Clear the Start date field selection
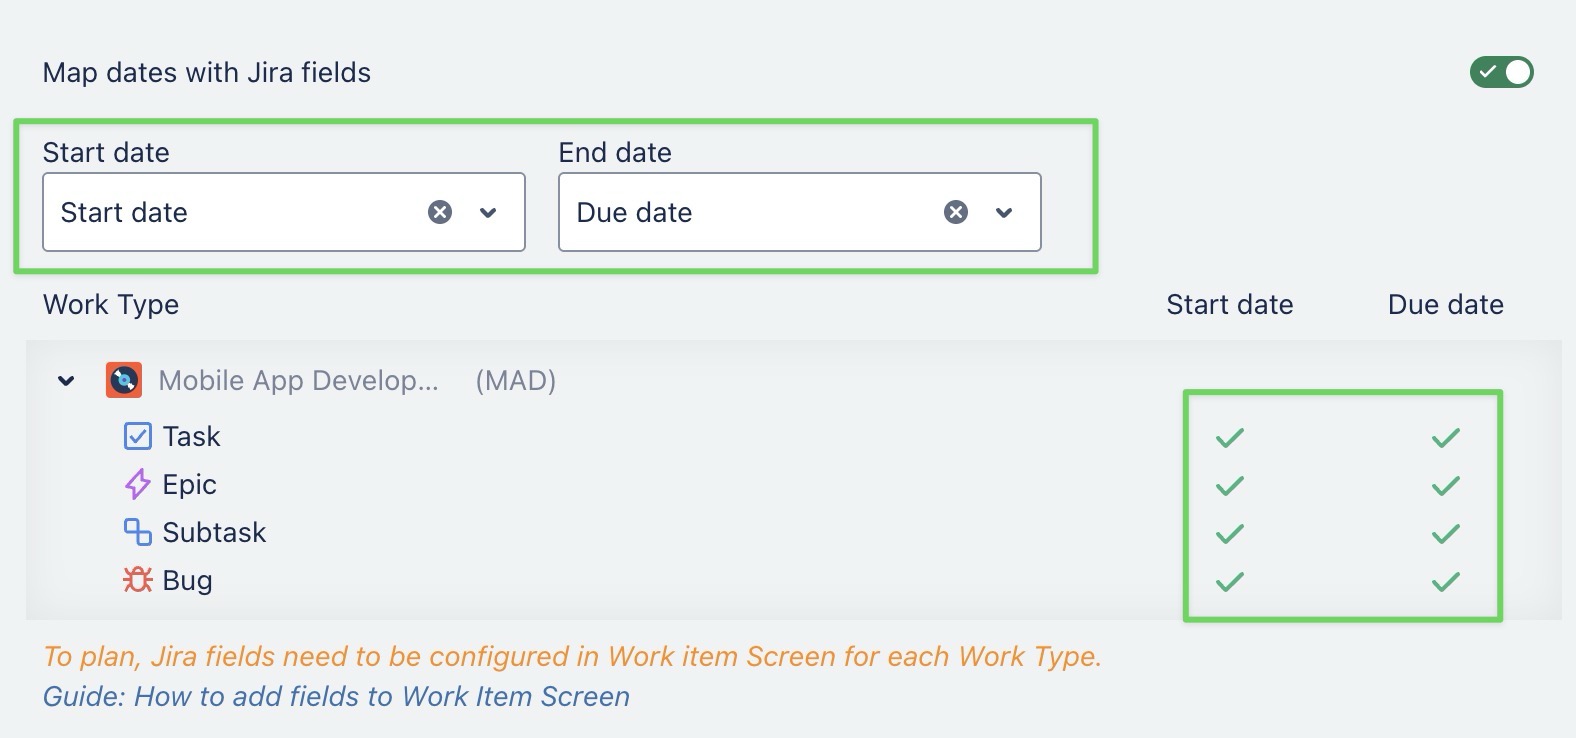This screenshot has width=1576, height=738. pyautogui.click(x=440, y=212)
